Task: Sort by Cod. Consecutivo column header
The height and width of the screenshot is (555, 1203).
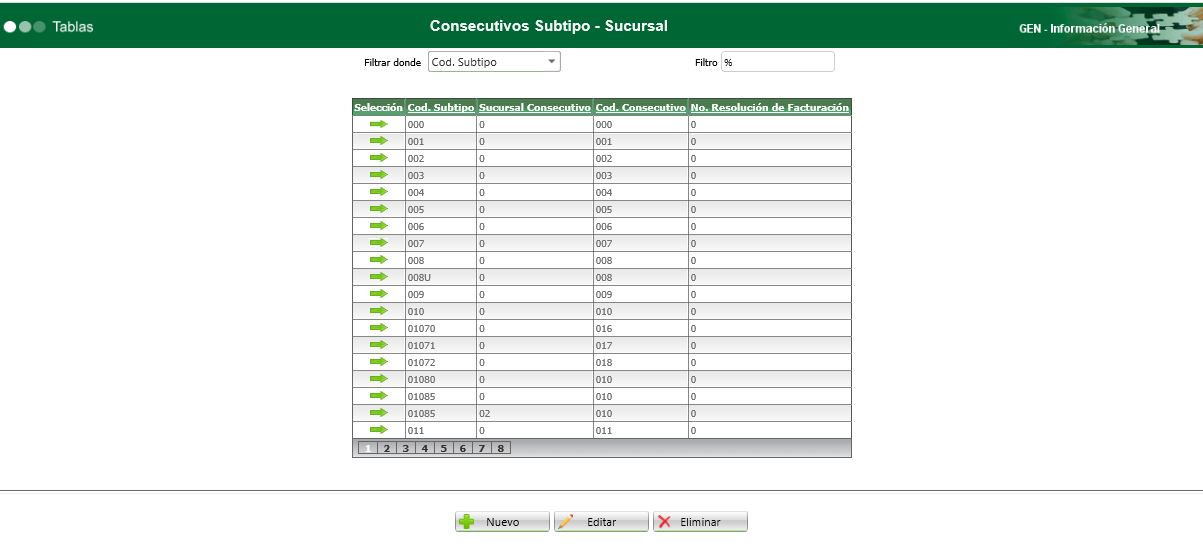Action: pyautogui.click(x=641, y=107)
